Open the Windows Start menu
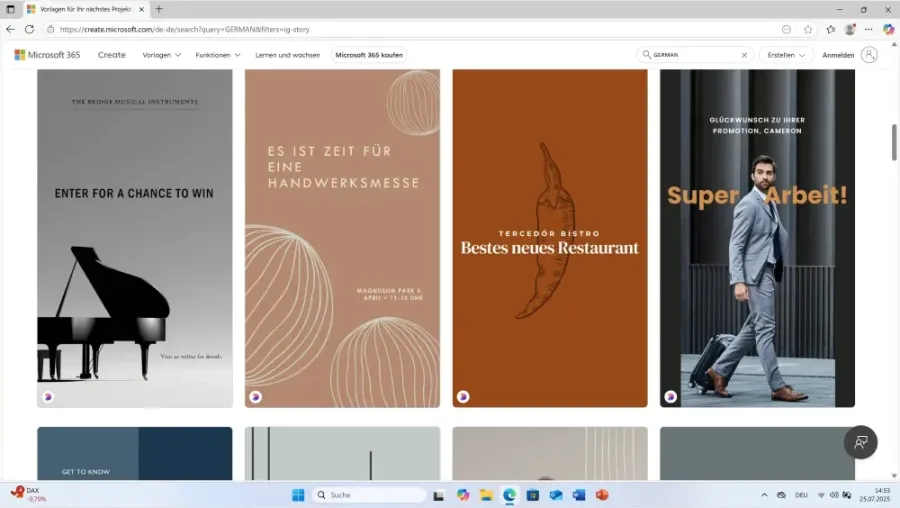This screenshot has height=508, width=900. tap(298, 495)
